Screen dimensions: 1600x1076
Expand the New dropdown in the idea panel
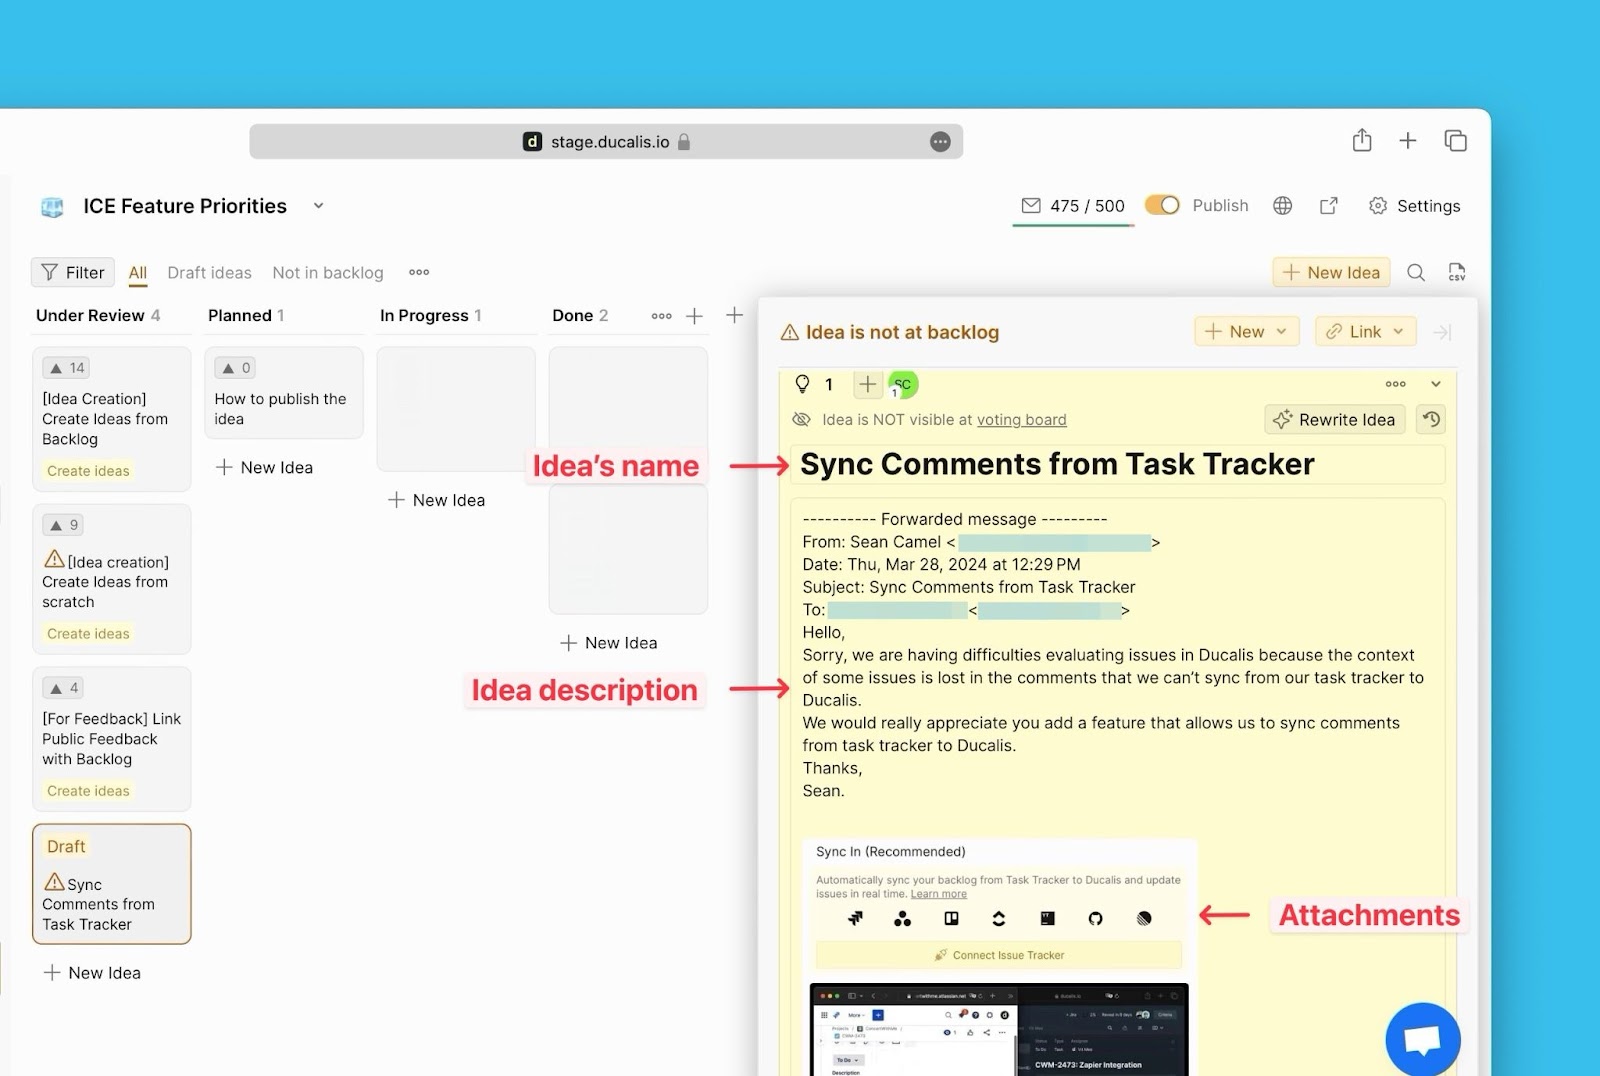1246,331
